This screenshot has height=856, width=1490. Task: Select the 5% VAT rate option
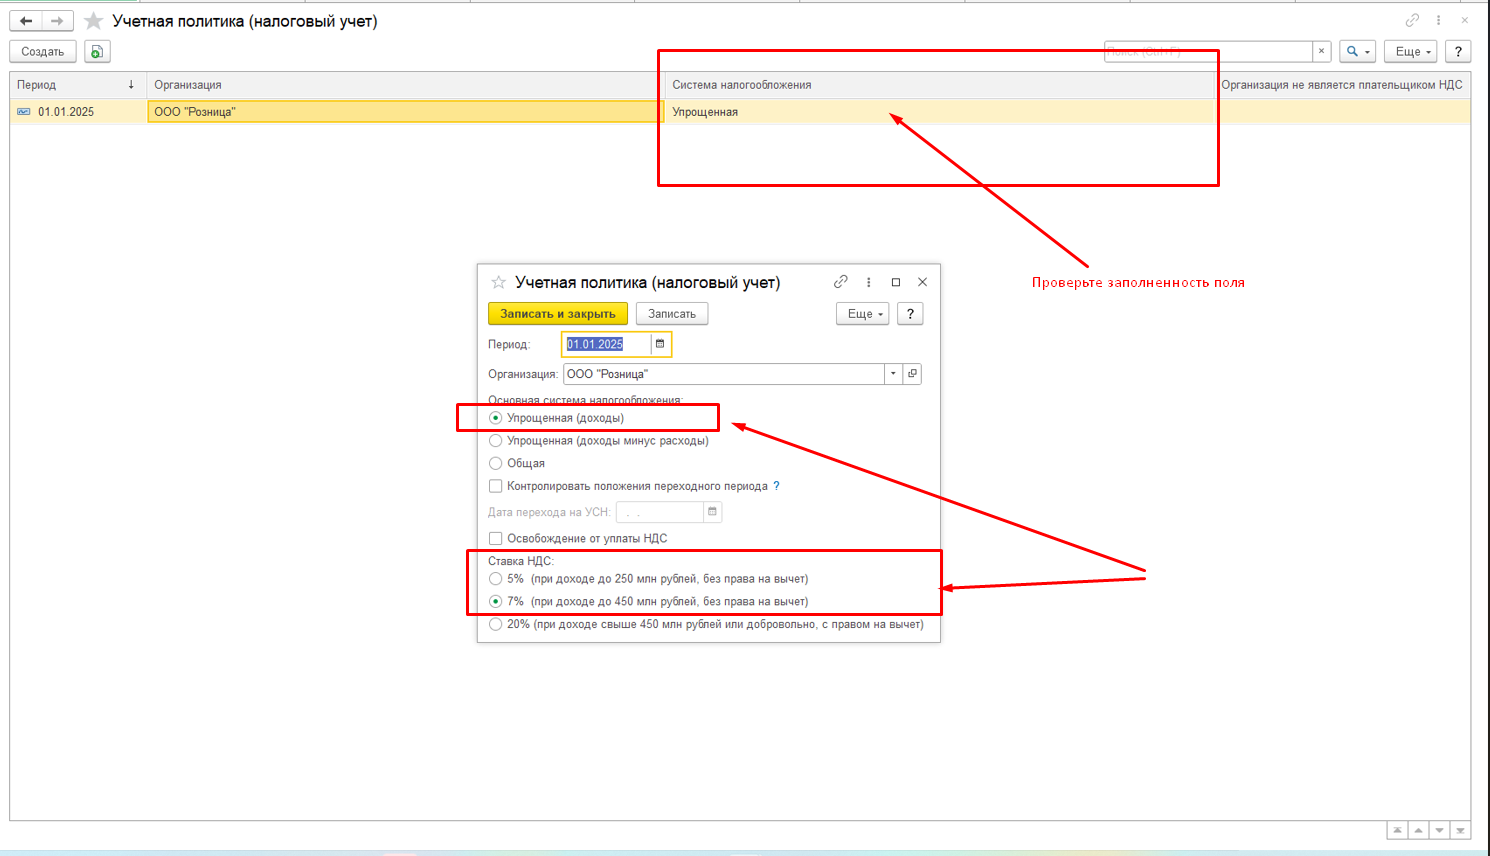[648, 579]
